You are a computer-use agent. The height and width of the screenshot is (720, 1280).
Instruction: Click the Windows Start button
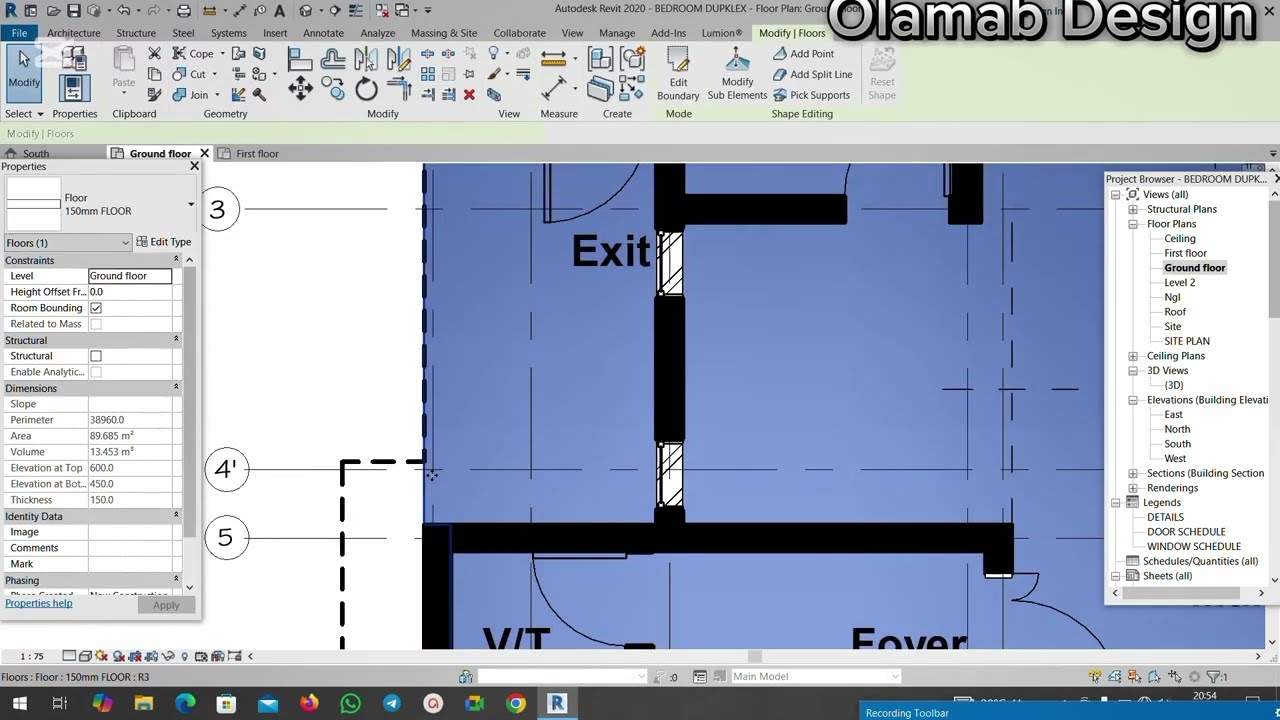18,703
